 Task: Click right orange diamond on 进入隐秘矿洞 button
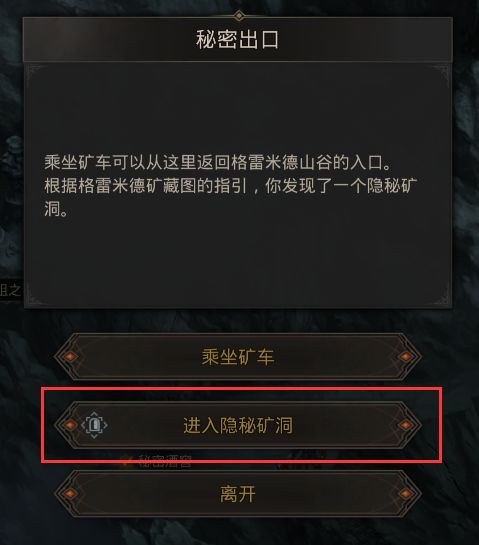coord(405,425)
